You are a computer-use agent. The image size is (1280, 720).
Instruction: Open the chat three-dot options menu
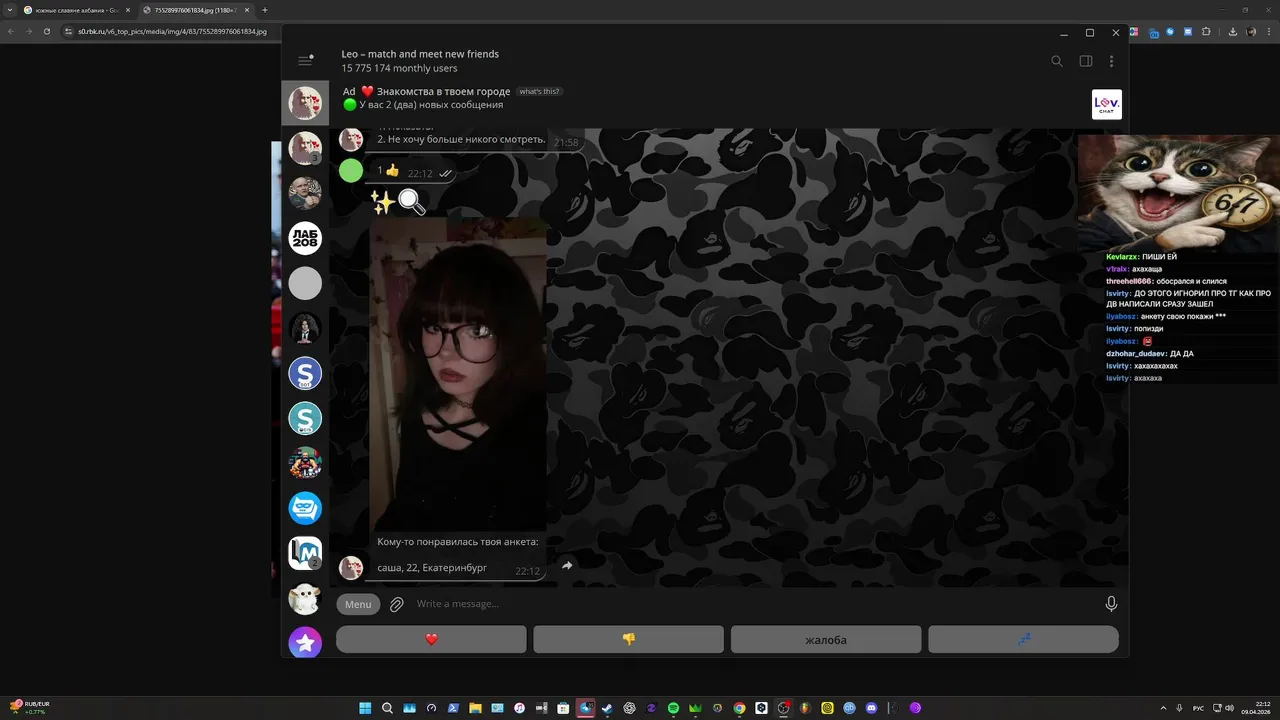[x=1111, y=61]
